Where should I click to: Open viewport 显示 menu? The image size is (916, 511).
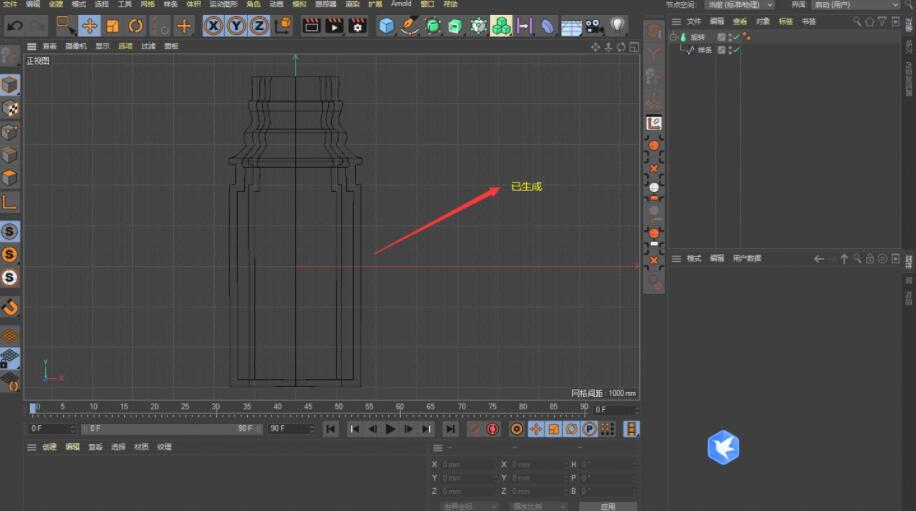point(102,46)
